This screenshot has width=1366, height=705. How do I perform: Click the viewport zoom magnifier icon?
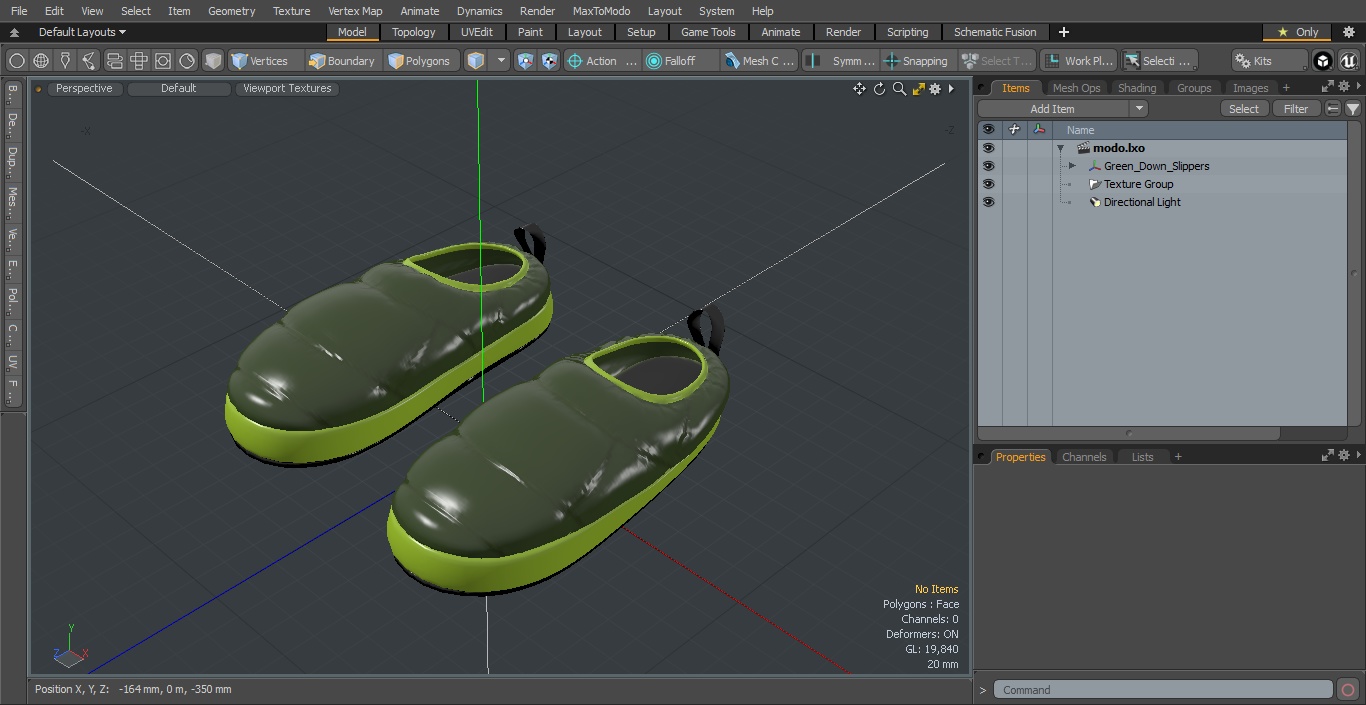point(899,89)
